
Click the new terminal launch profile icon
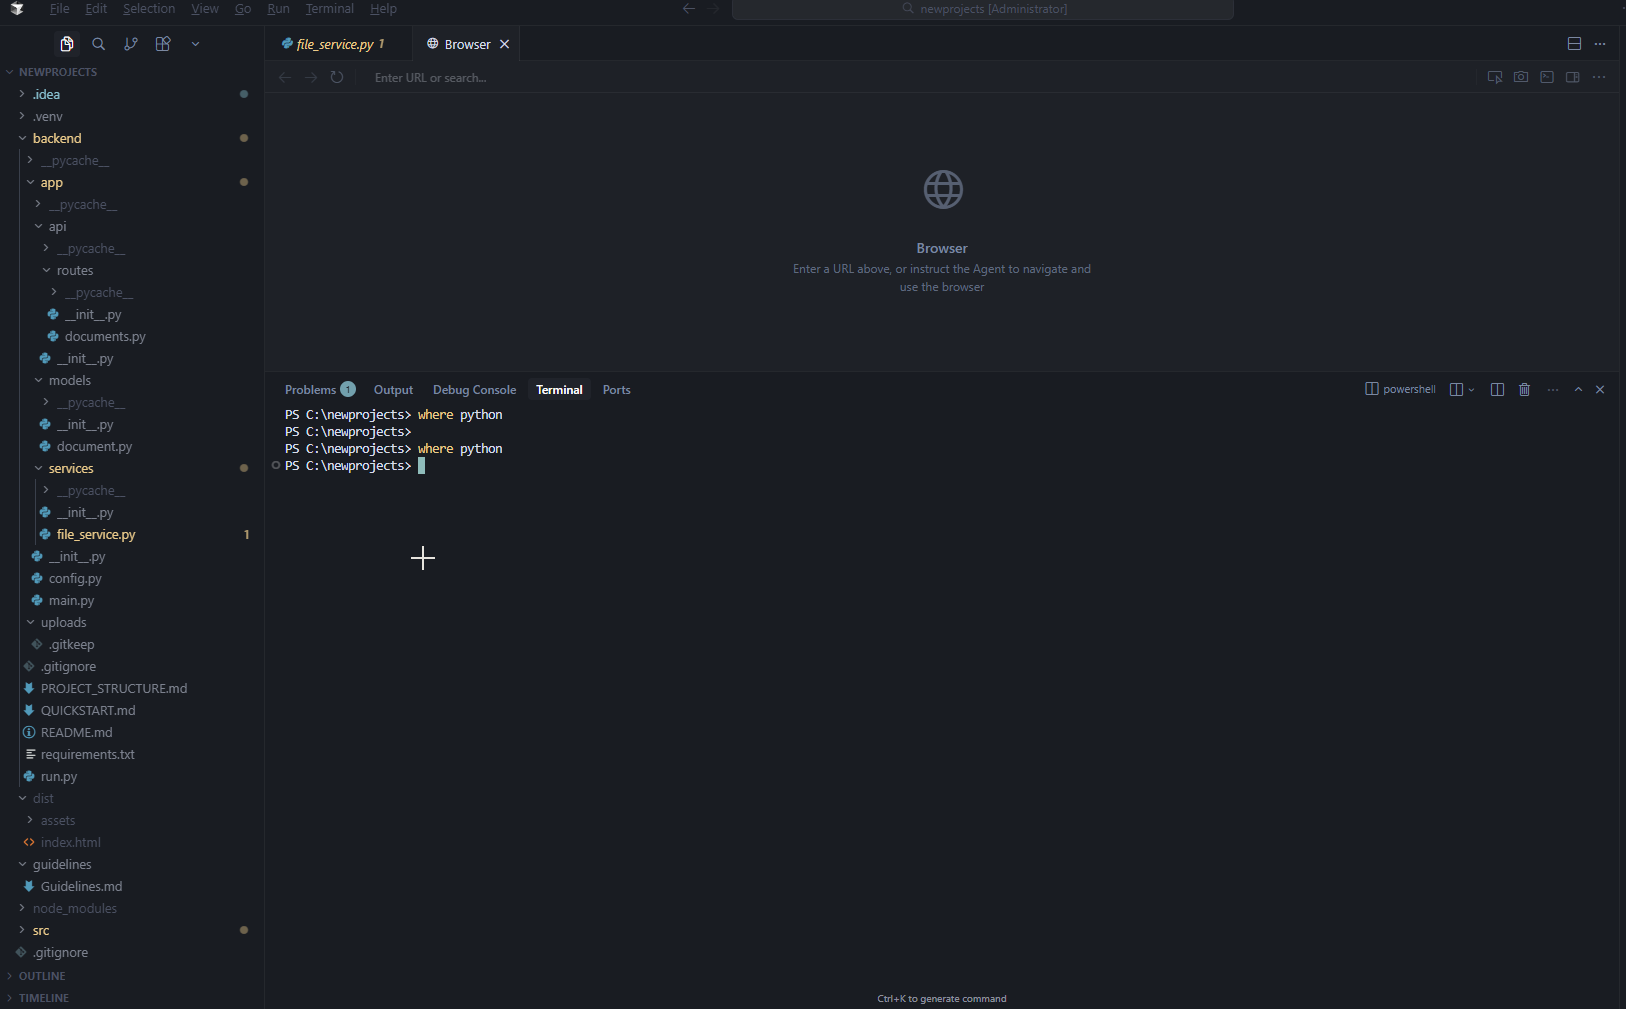point(1457,390)
